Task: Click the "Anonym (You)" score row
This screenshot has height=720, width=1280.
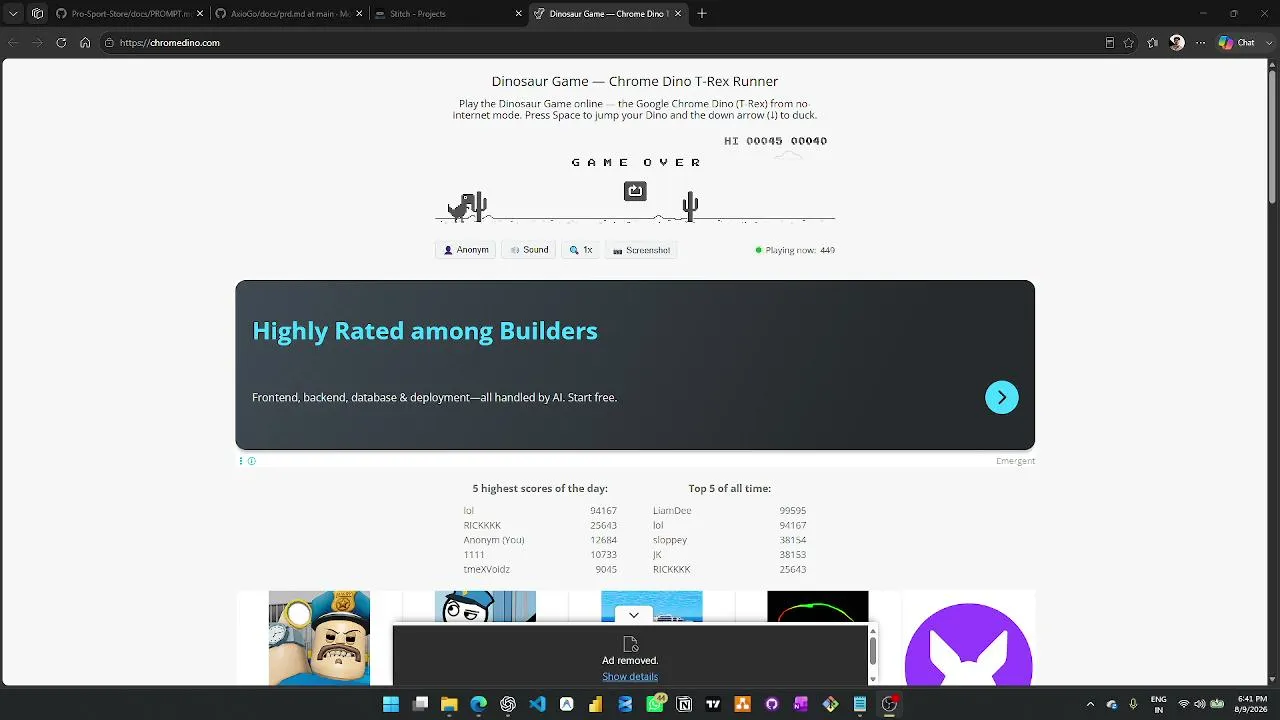Action: [x=540, y=540]
